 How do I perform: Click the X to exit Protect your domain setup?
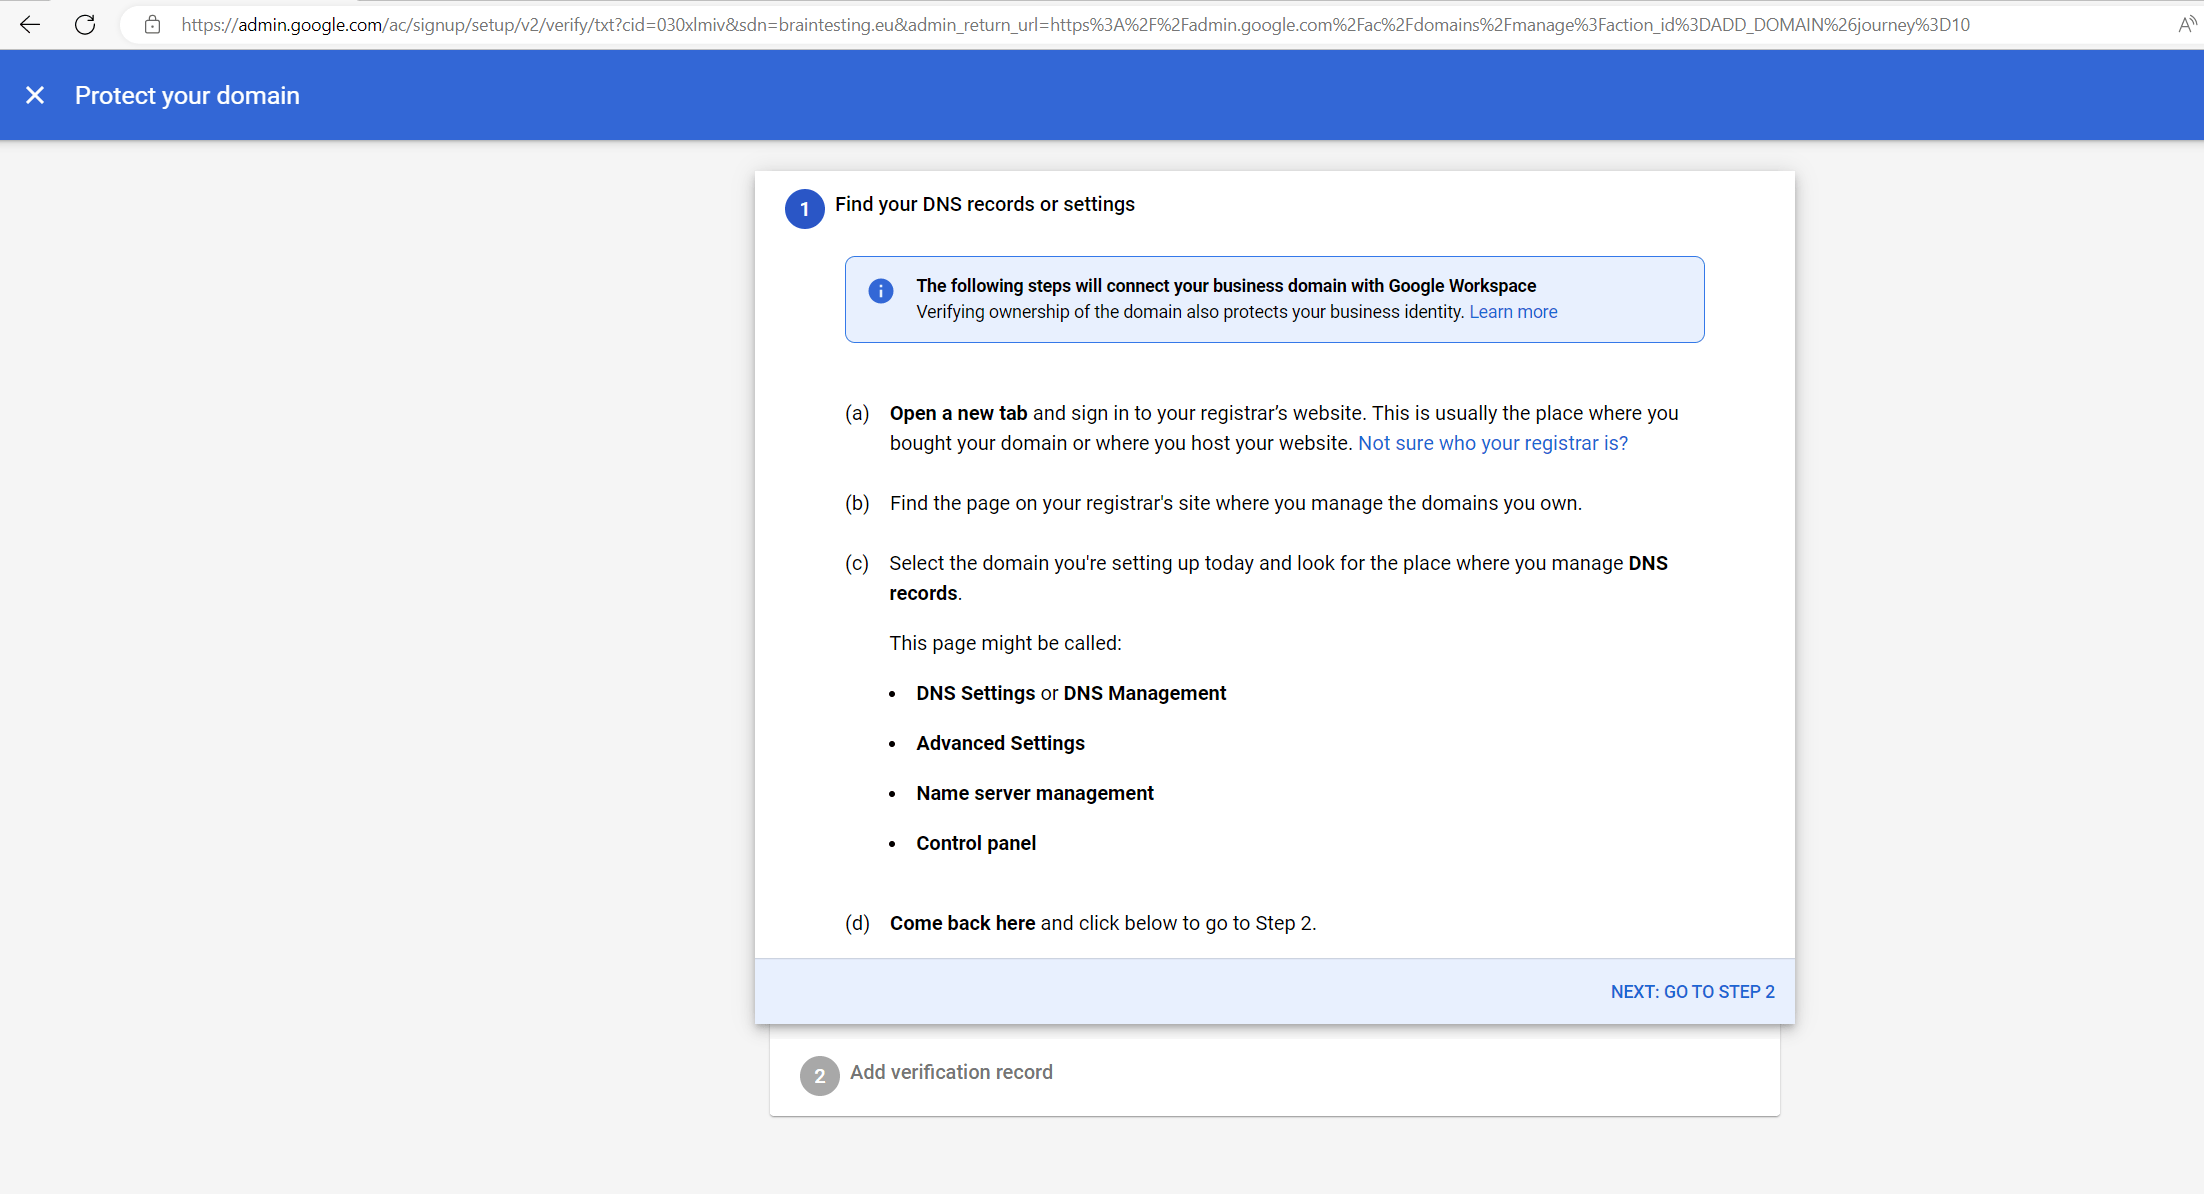[x=35, y=94]
